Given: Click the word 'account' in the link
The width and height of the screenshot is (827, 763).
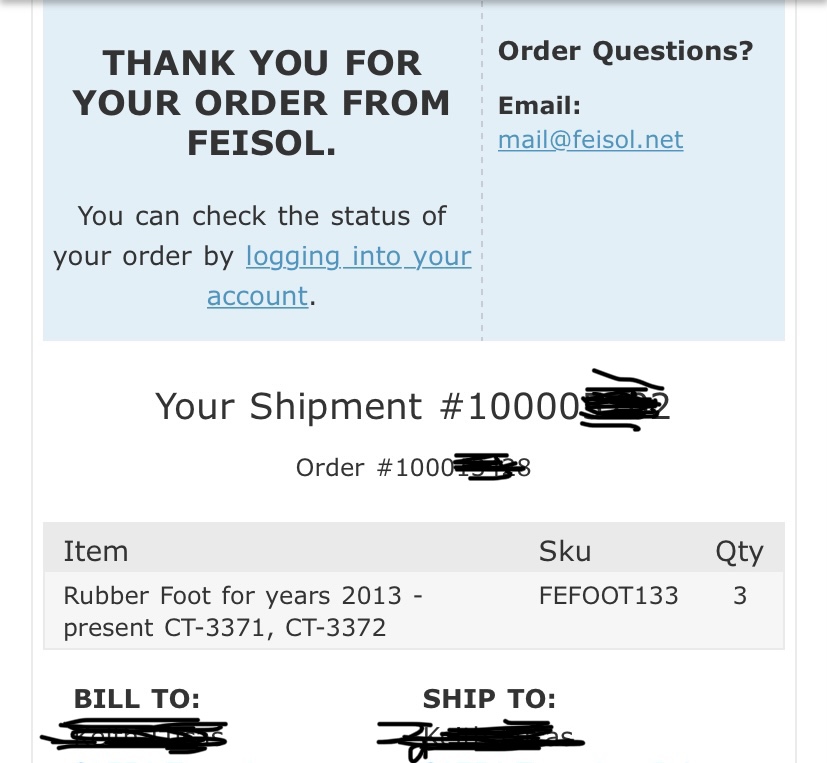Looking at the screenshot, I should [x=257, y=296].
